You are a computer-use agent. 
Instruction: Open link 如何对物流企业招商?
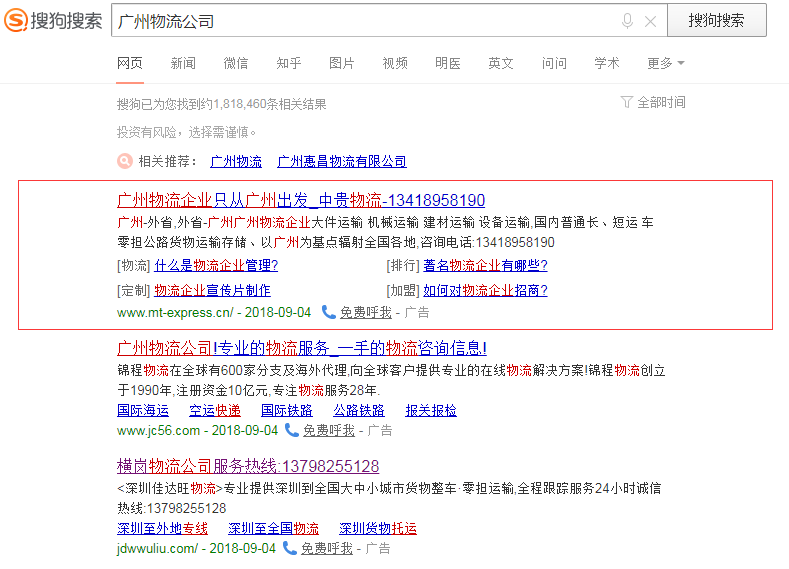[485, 290]
